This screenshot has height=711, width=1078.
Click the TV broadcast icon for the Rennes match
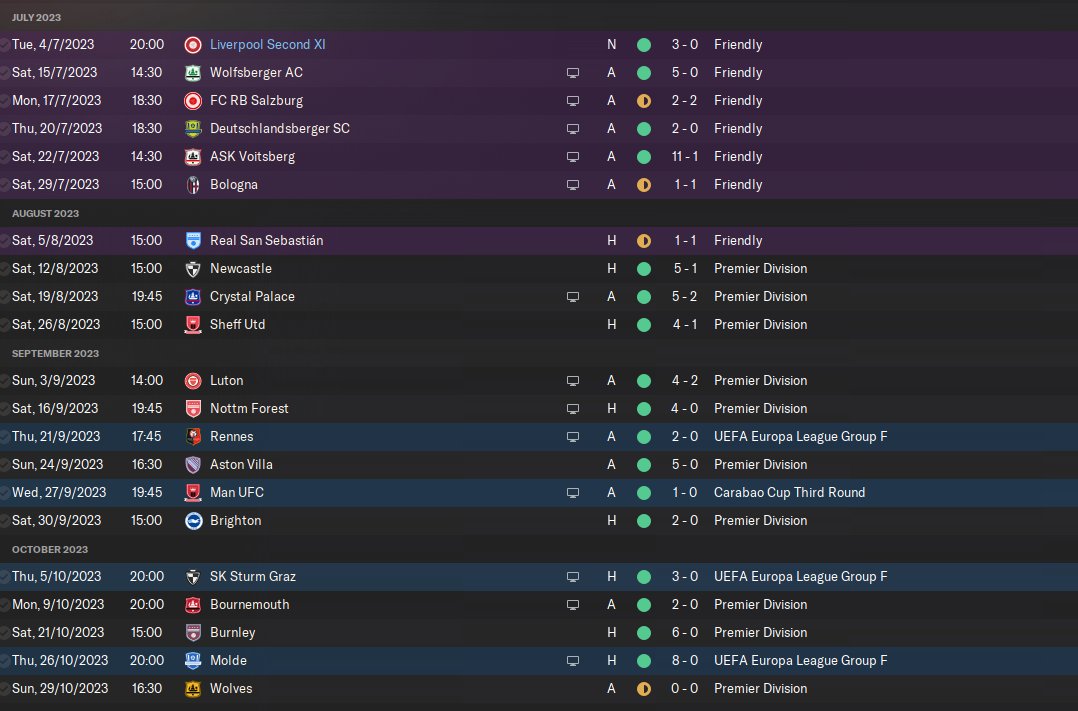click(x=573, y=437)
